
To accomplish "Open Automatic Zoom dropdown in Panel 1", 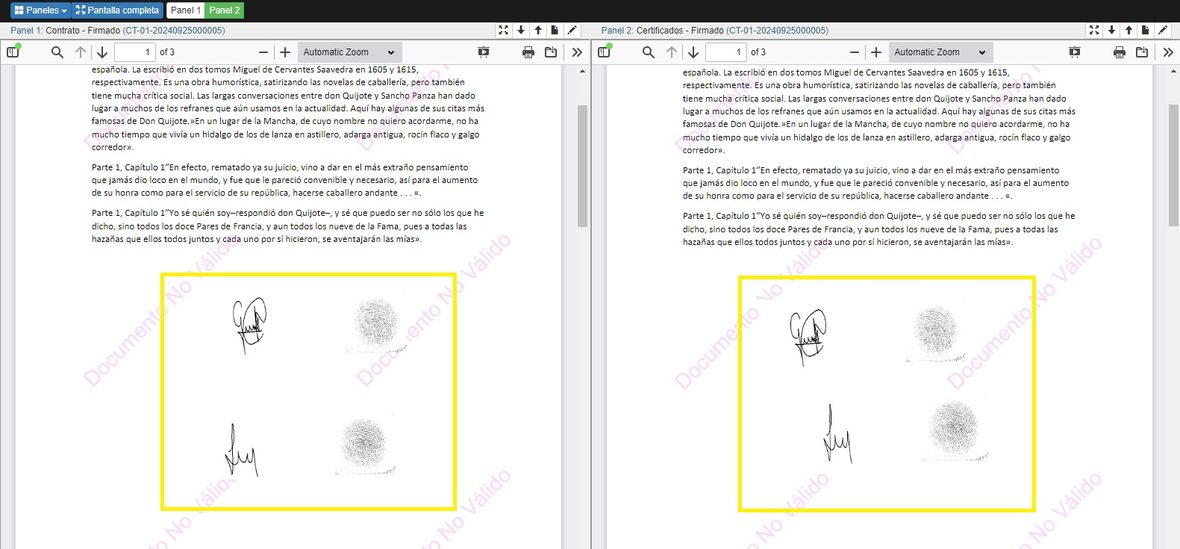I will coord(350,52).
